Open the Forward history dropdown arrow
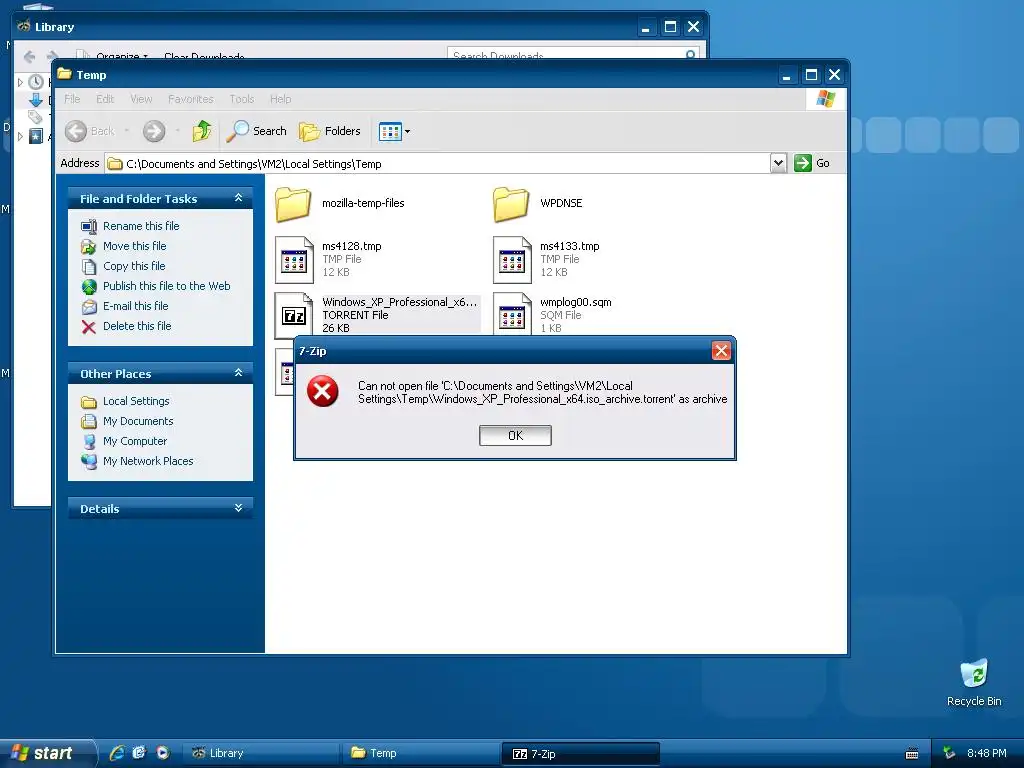This screenshot has width=1024, height=768. [x=177, y=131]
